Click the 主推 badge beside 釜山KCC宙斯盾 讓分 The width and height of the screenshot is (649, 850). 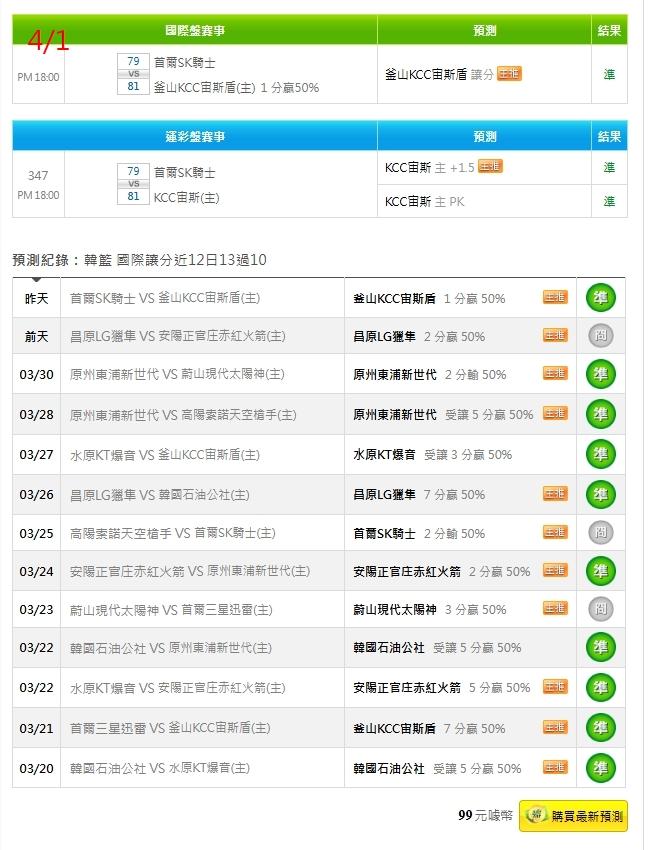click(x=509, y=74)
